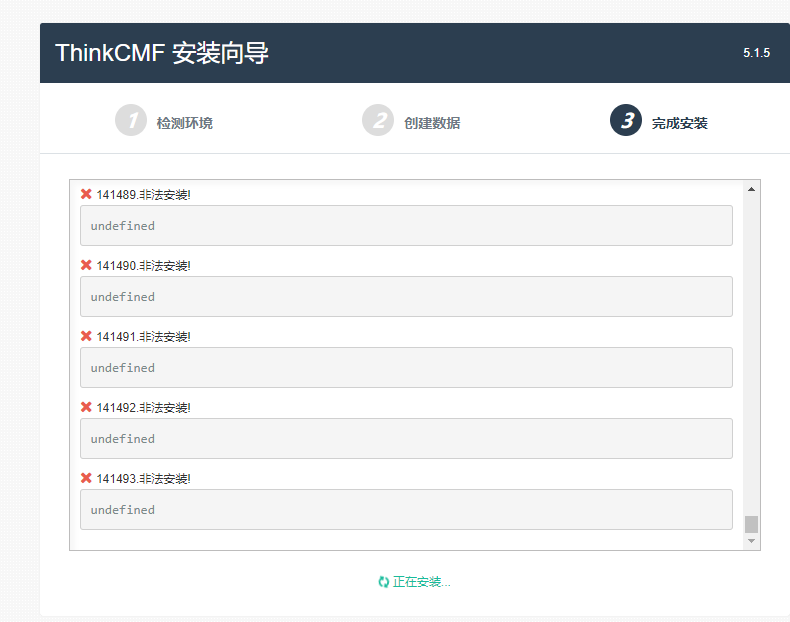Click the 141491.非法安装! message
Screen dimensions: 790x622
144,337
